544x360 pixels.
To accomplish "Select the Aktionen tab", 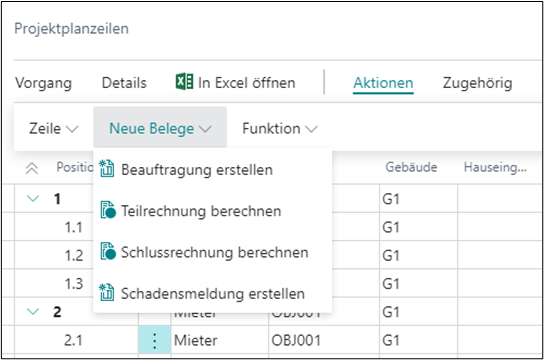I will [x=383, y=83].
